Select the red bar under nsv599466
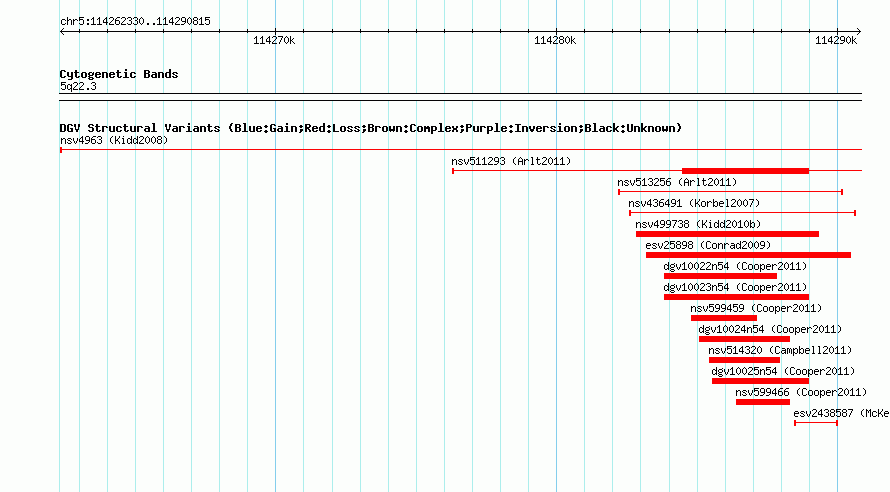This screenshot has height=492, width=890. pyautogui.click(x=763, y=402)
